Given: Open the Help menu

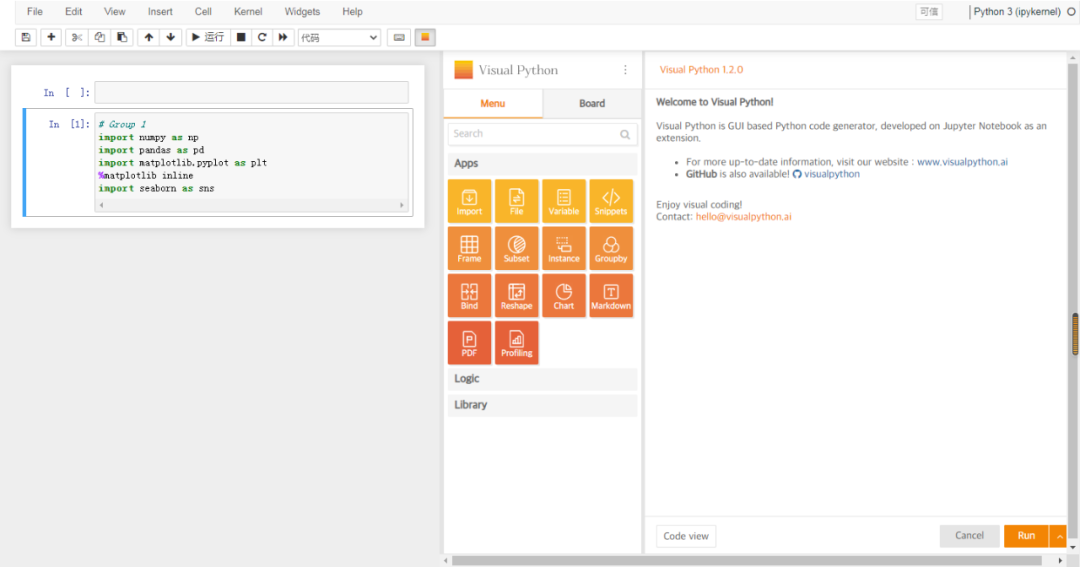Looking at the screenshot, I should [x=352, y=12].
